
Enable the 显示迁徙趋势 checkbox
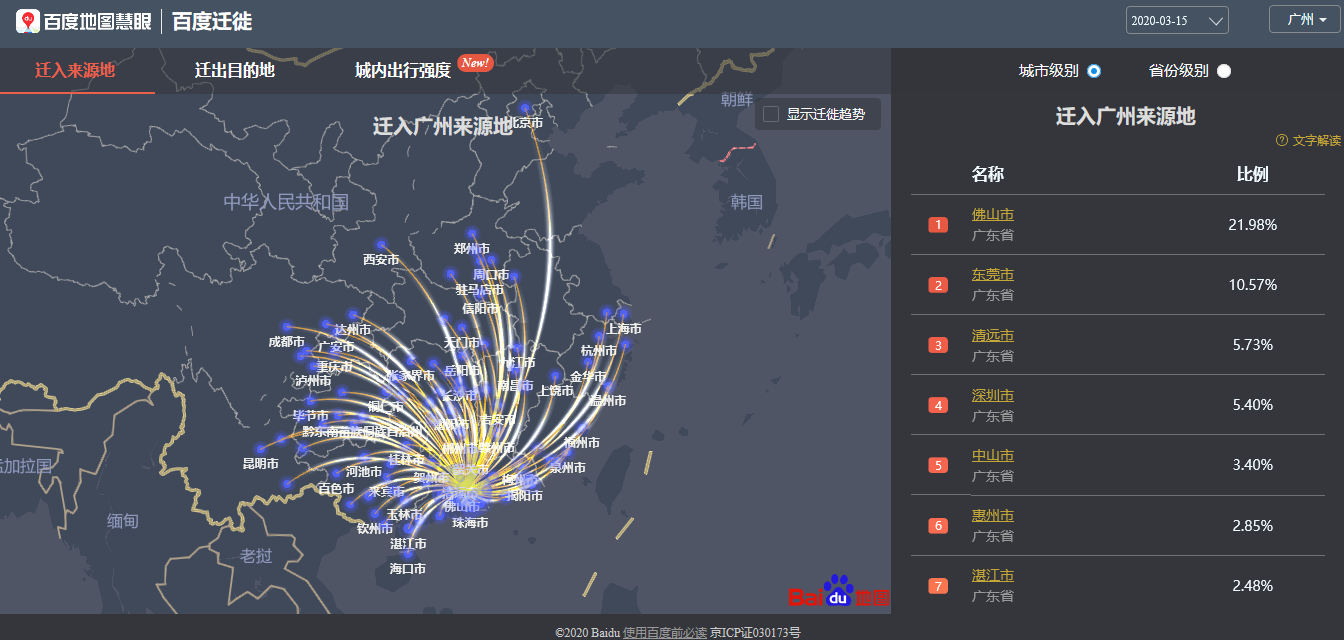[x=770, y=113]
